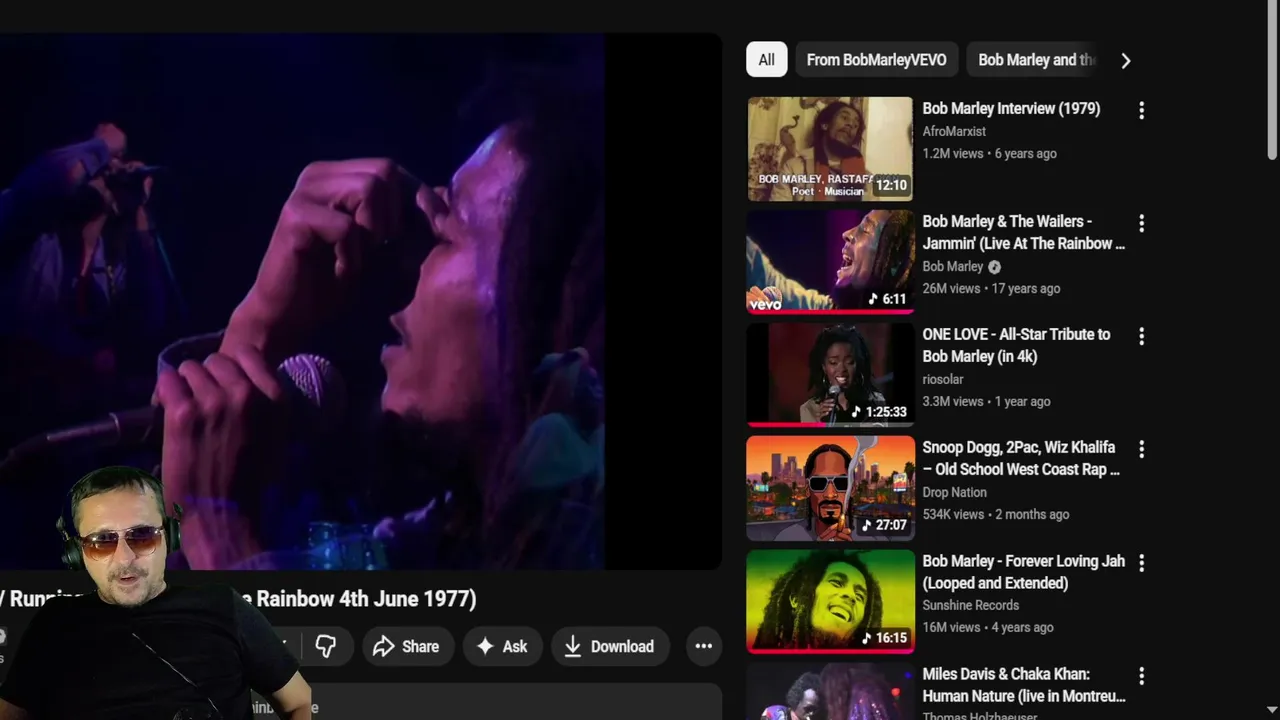Open the more actions ellipsis button
This screenshot has height=720, width=1280.
704,646
